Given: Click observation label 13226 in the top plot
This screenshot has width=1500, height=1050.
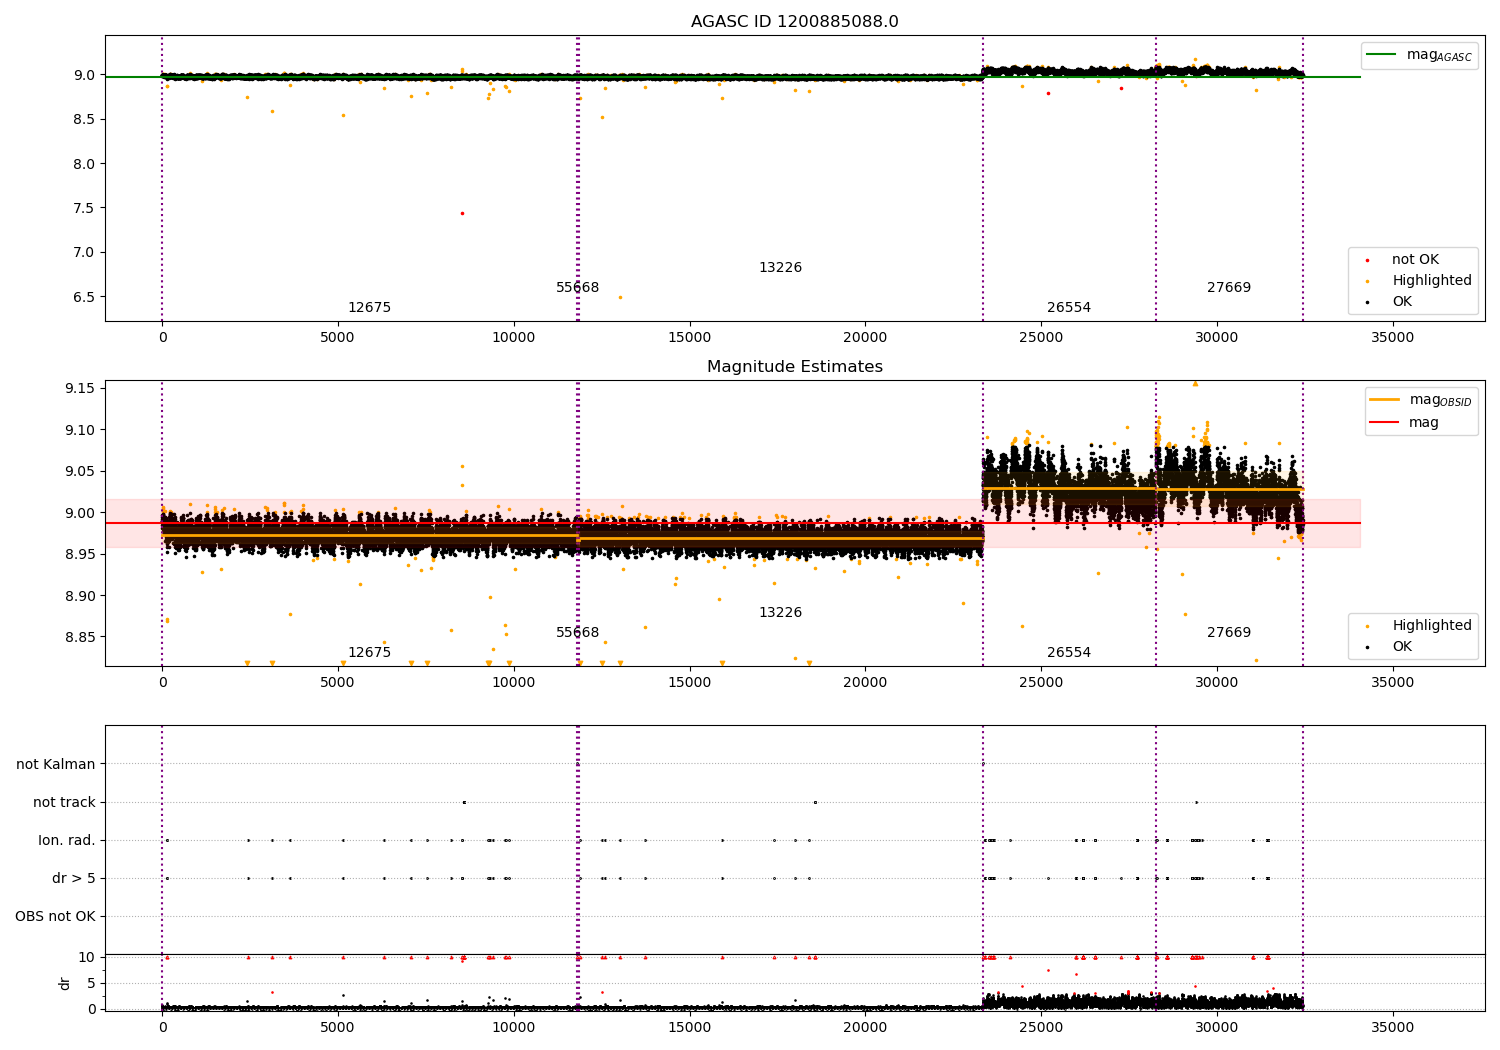Looking at the screenshot, I should 780,268.
